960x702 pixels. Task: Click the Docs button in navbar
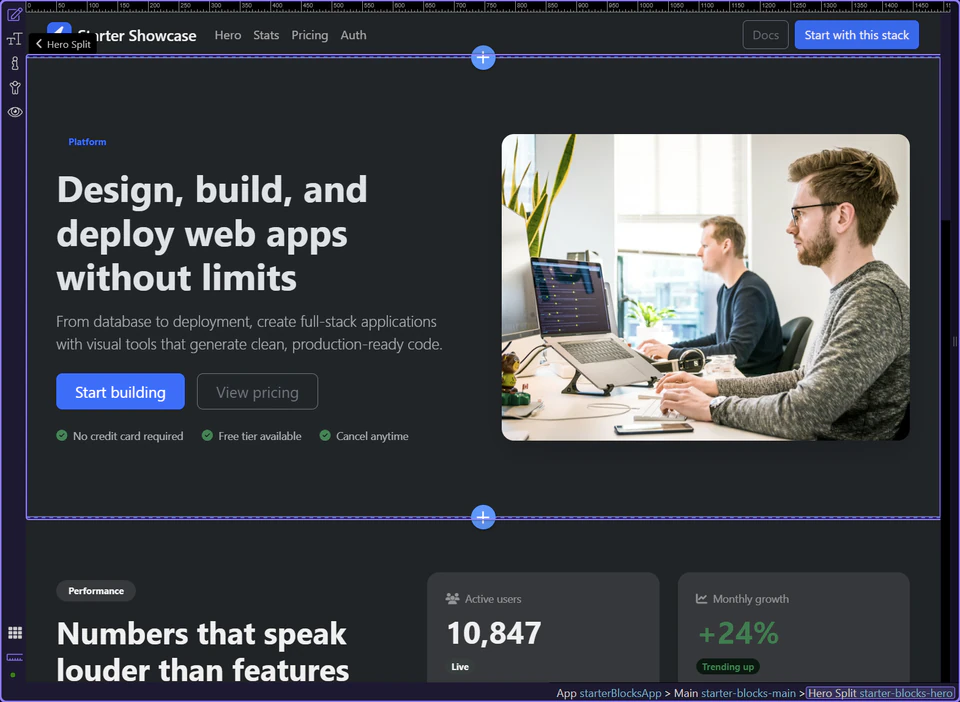pyautogui.click(x=765, y=35)
